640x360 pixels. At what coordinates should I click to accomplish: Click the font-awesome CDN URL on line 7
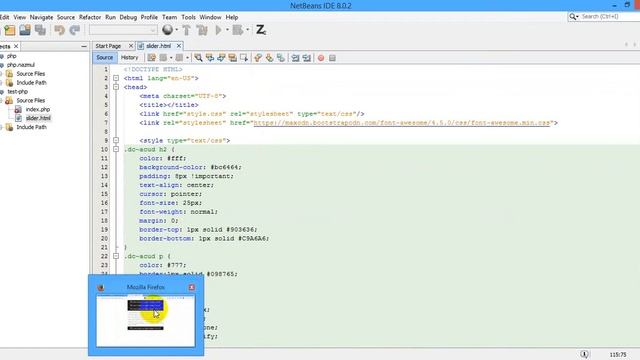click(402, 123)
